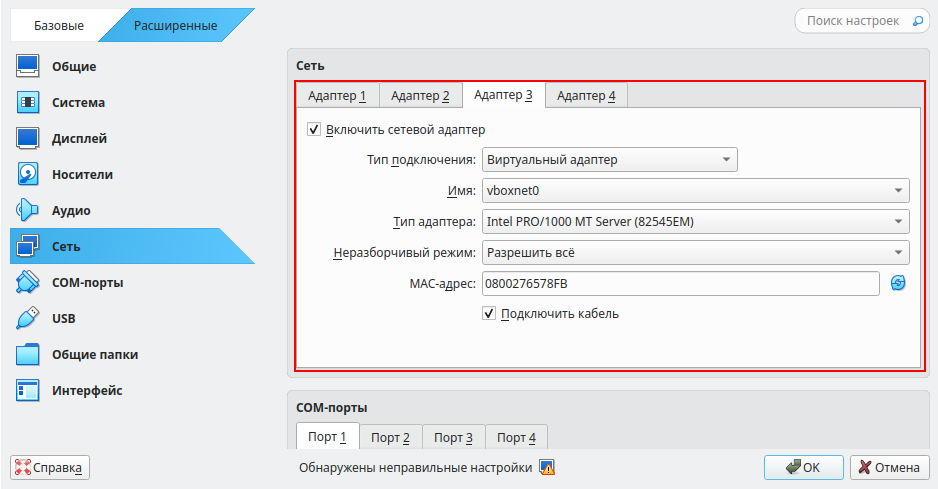Open the Аудио speaker icon
This screenshot has width=938, height=489.
[28, 211]
